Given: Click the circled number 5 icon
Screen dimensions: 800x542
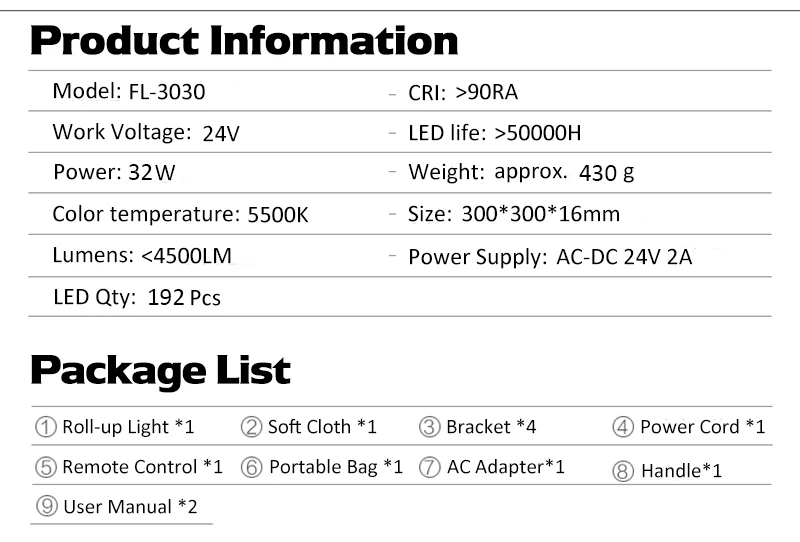Looking at the screenshot, I should click(46, 467).
